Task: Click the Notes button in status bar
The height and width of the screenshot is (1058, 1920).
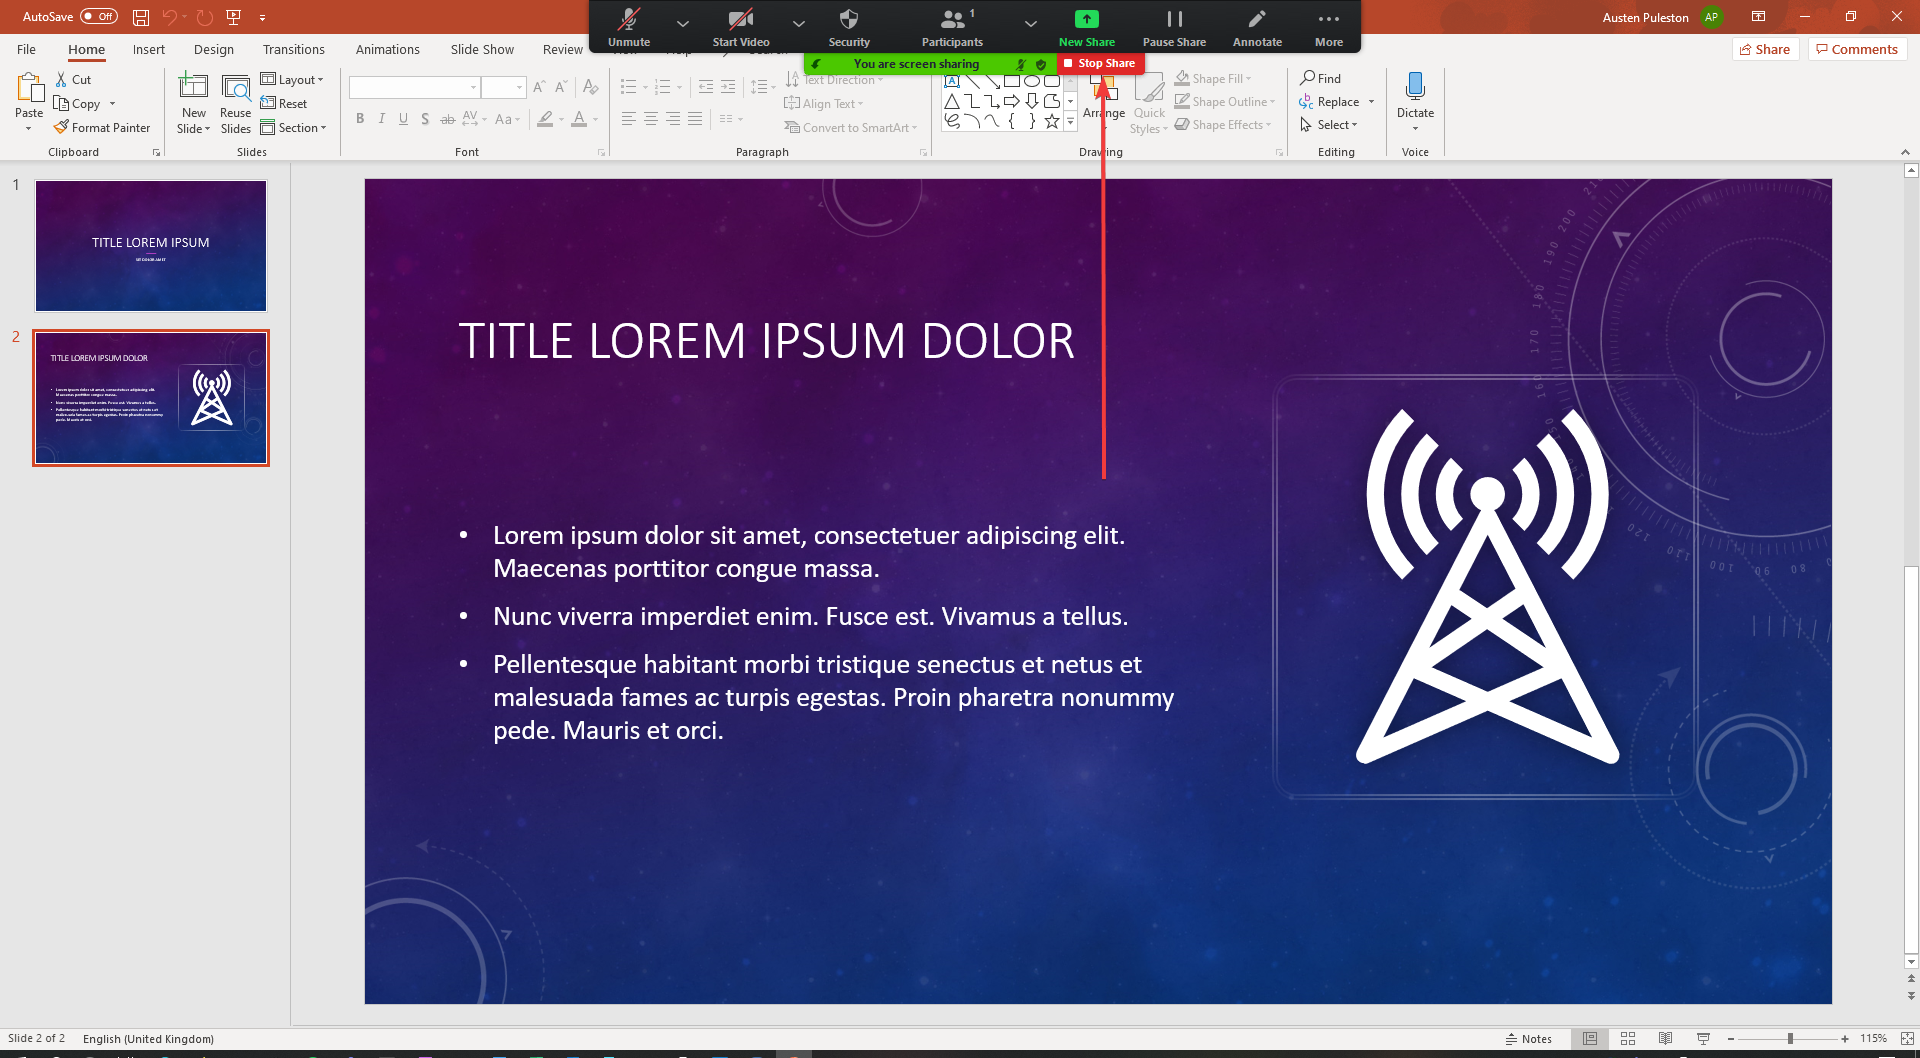Action: (x=1529, y=1039)
